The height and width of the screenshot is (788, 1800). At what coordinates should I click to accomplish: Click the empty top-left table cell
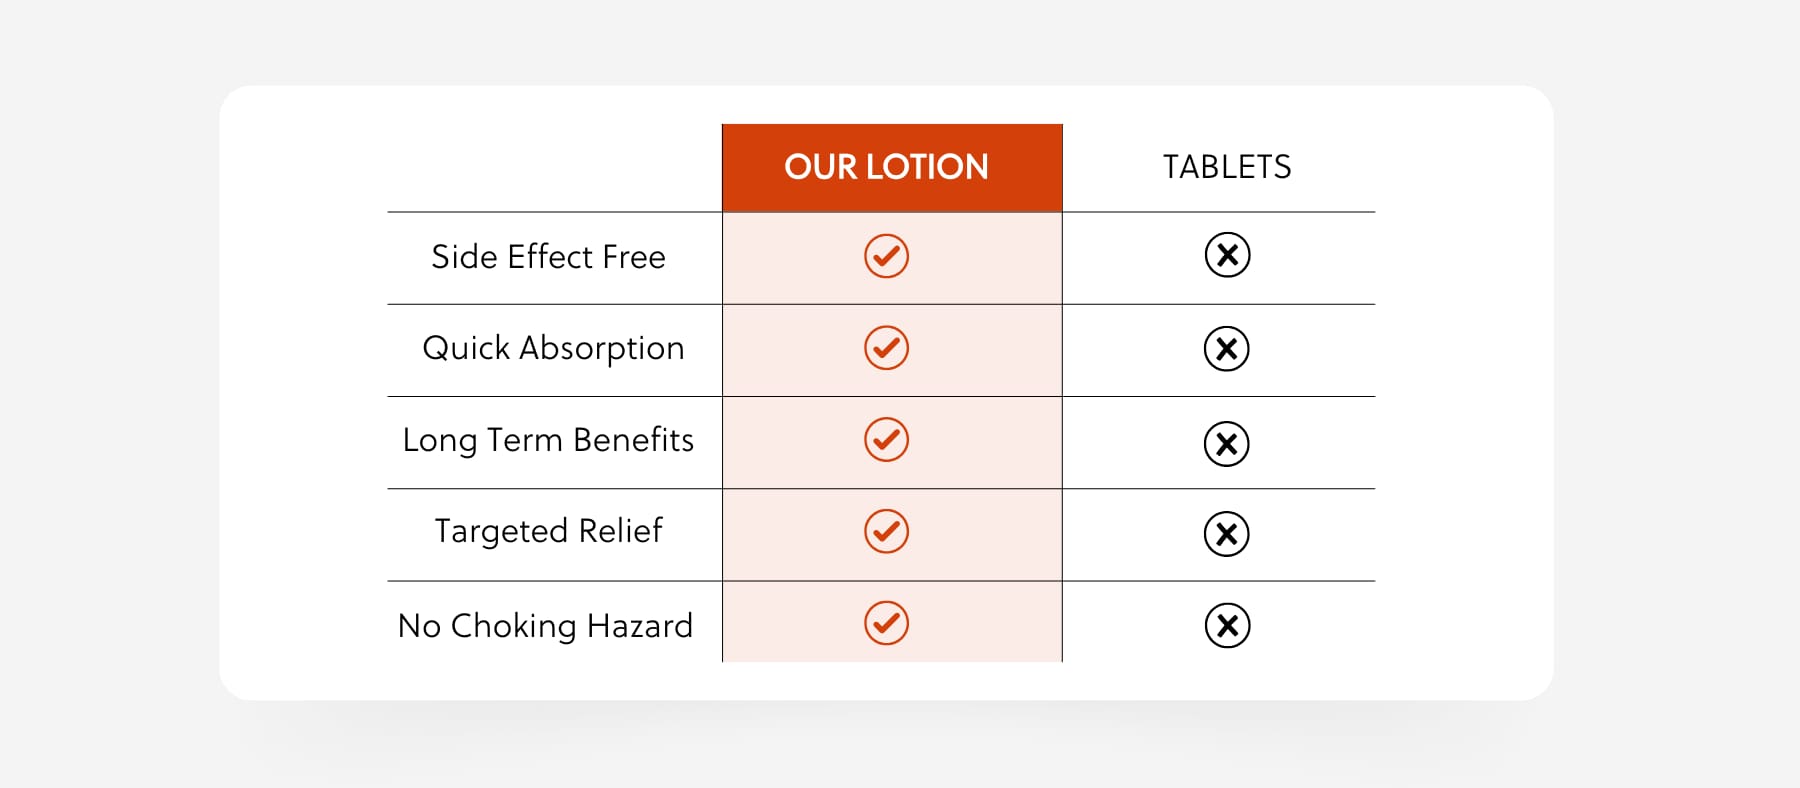point(555,167)
